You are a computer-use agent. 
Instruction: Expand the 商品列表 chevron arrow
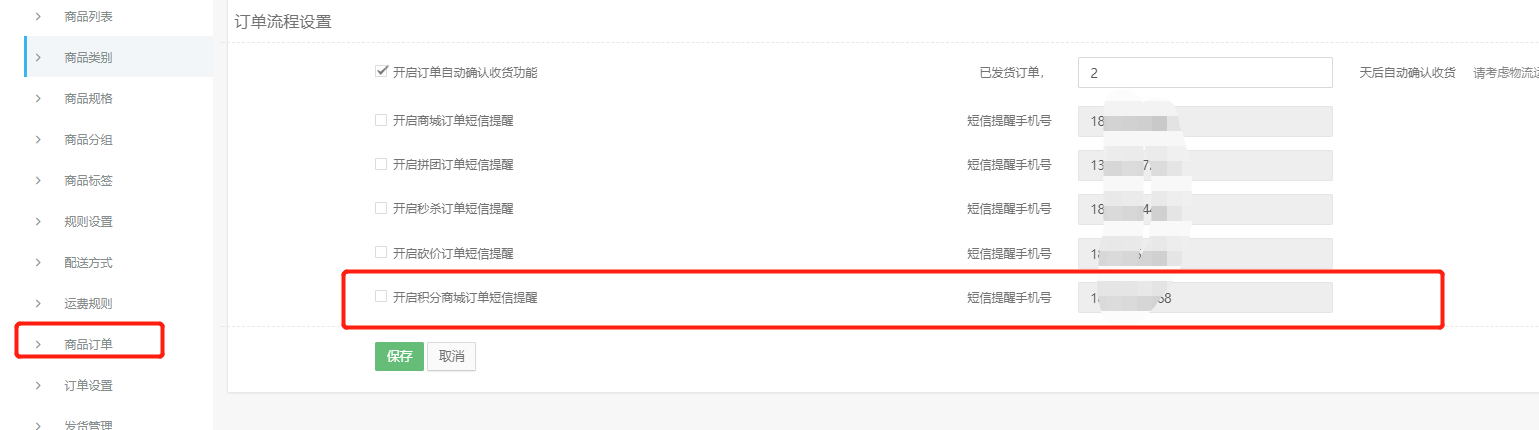(38, 17)
